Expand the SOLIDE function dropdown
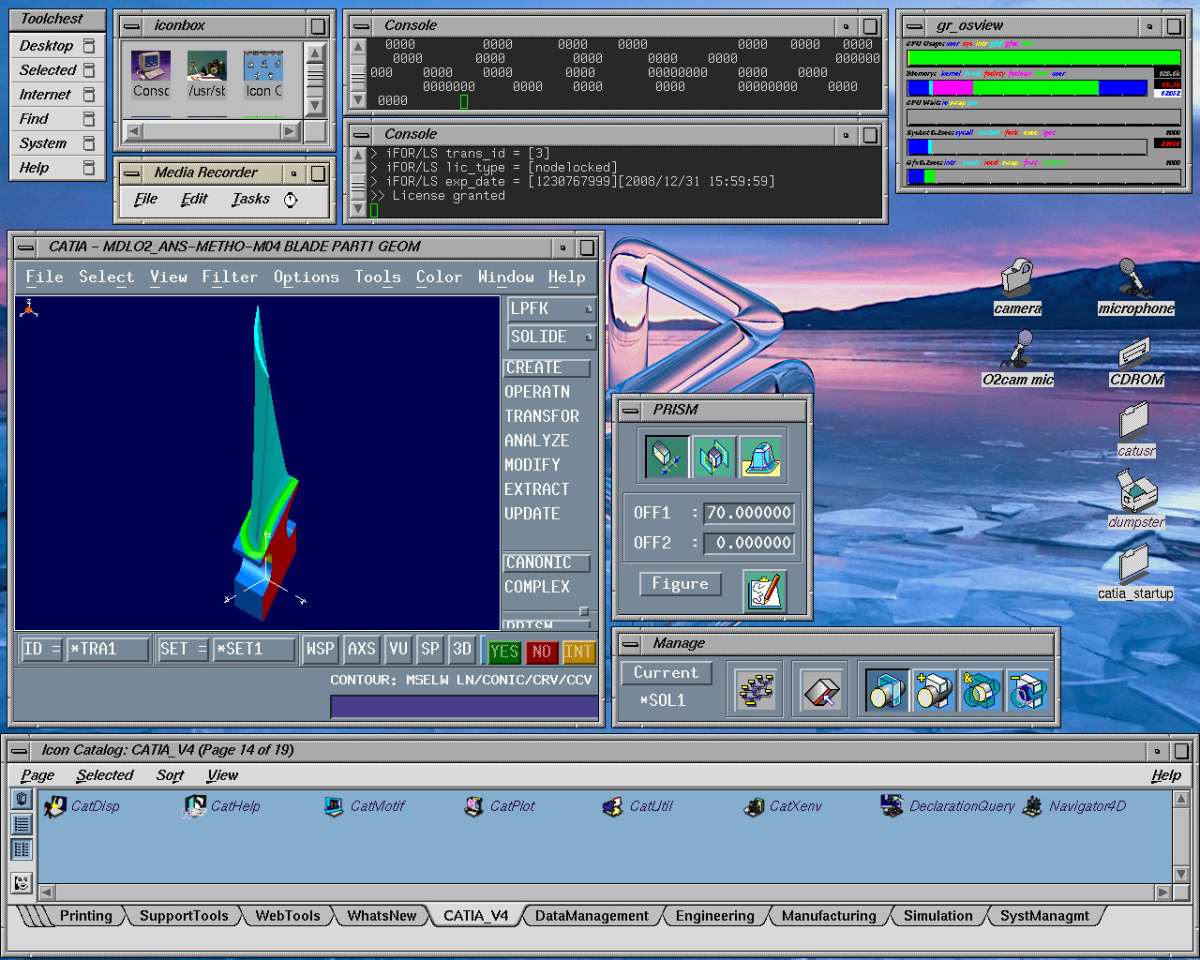This screenshot has width=1200, height=960. (x=551, y=337)
